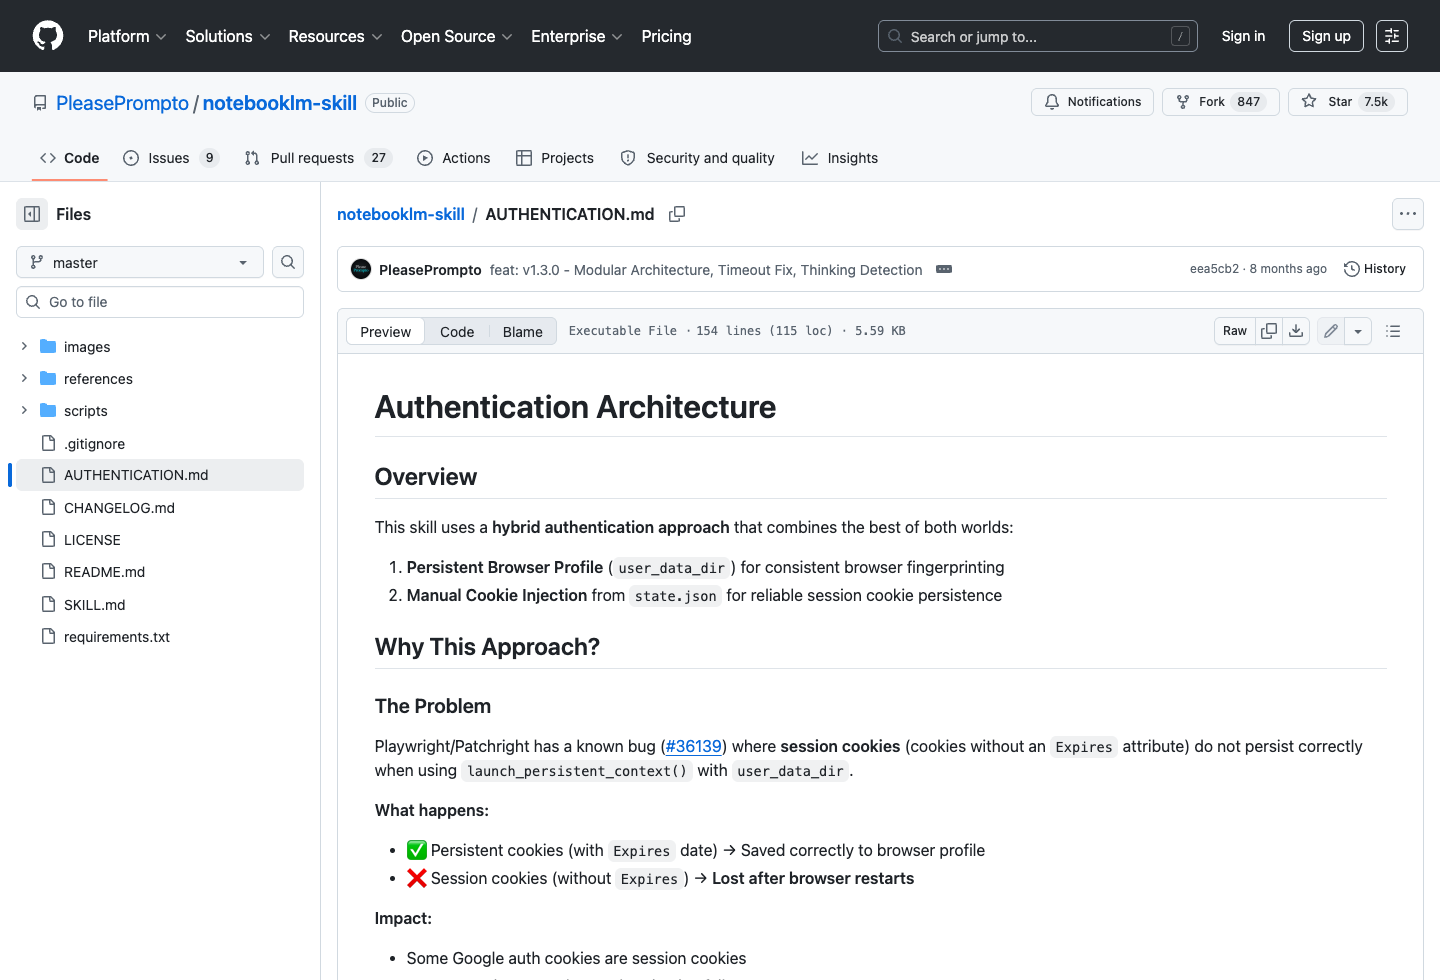Viewport: 1440px width, 980px height.
Task: Open requirements.txt file
Action: coord(117,637)
